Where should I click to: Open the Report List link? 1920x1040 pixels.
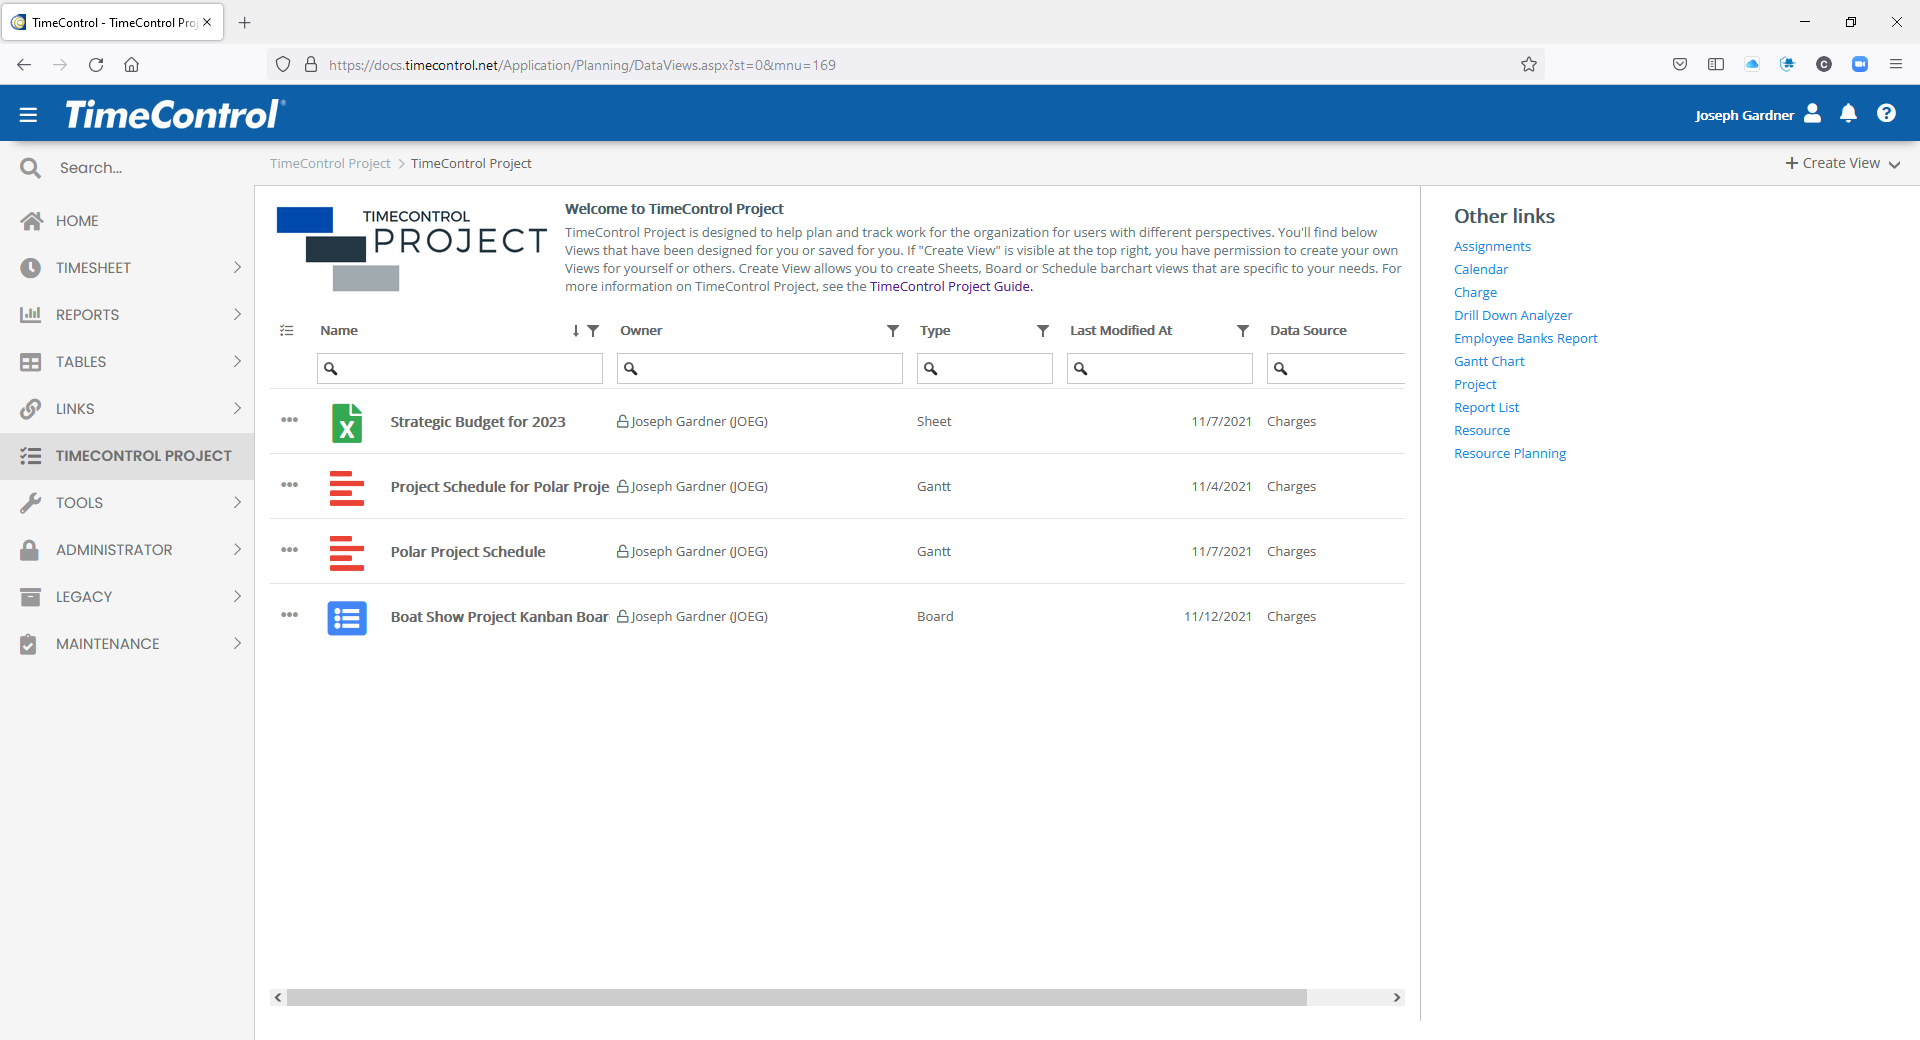click(x=1486, y=408)
